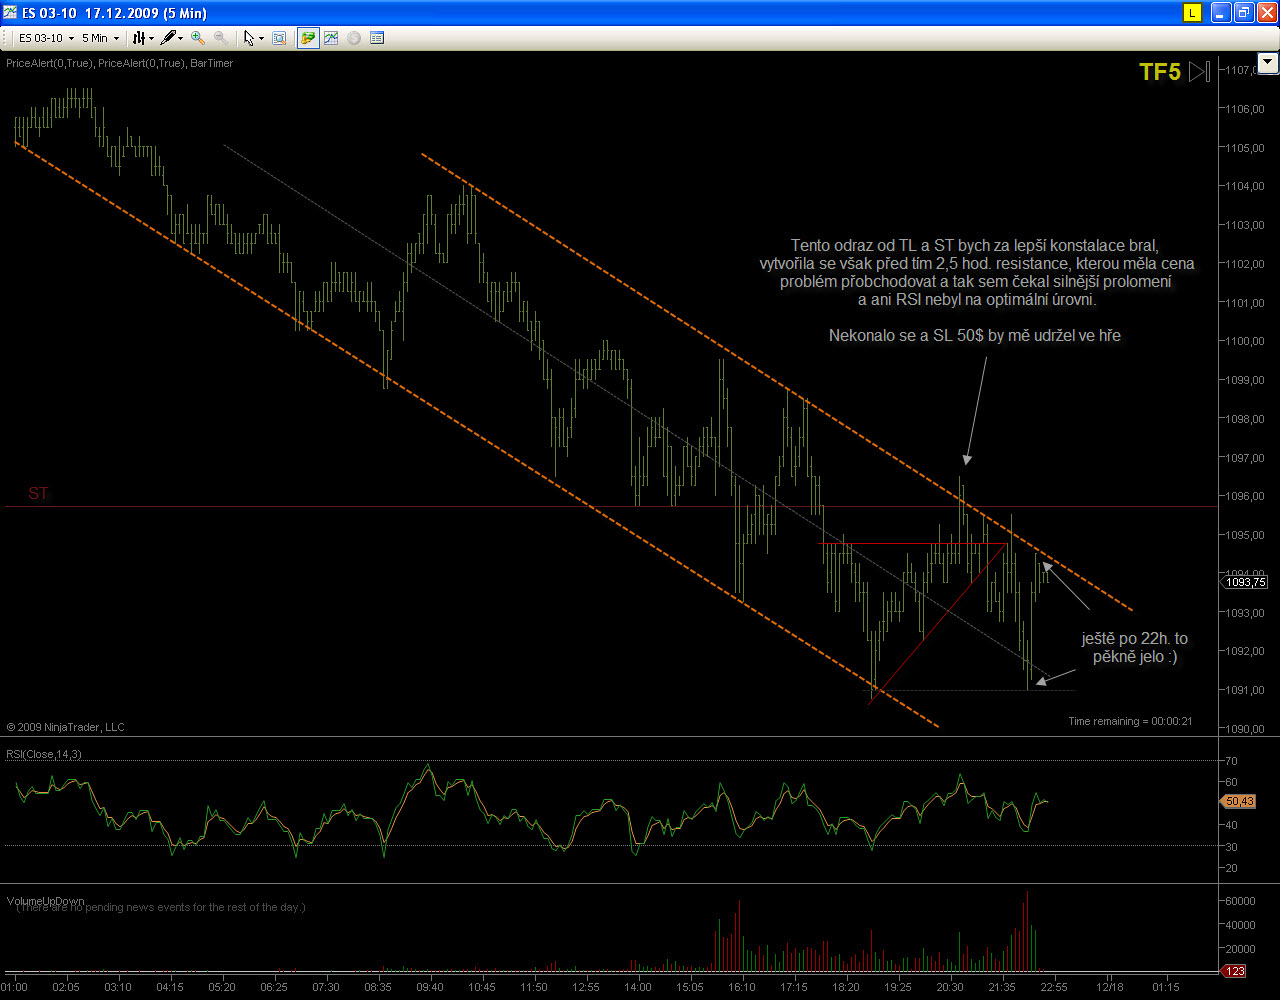Click the 12/18 date axis label
The height and width of the screenshot is (1000, 1280).
click(1110, 987)
